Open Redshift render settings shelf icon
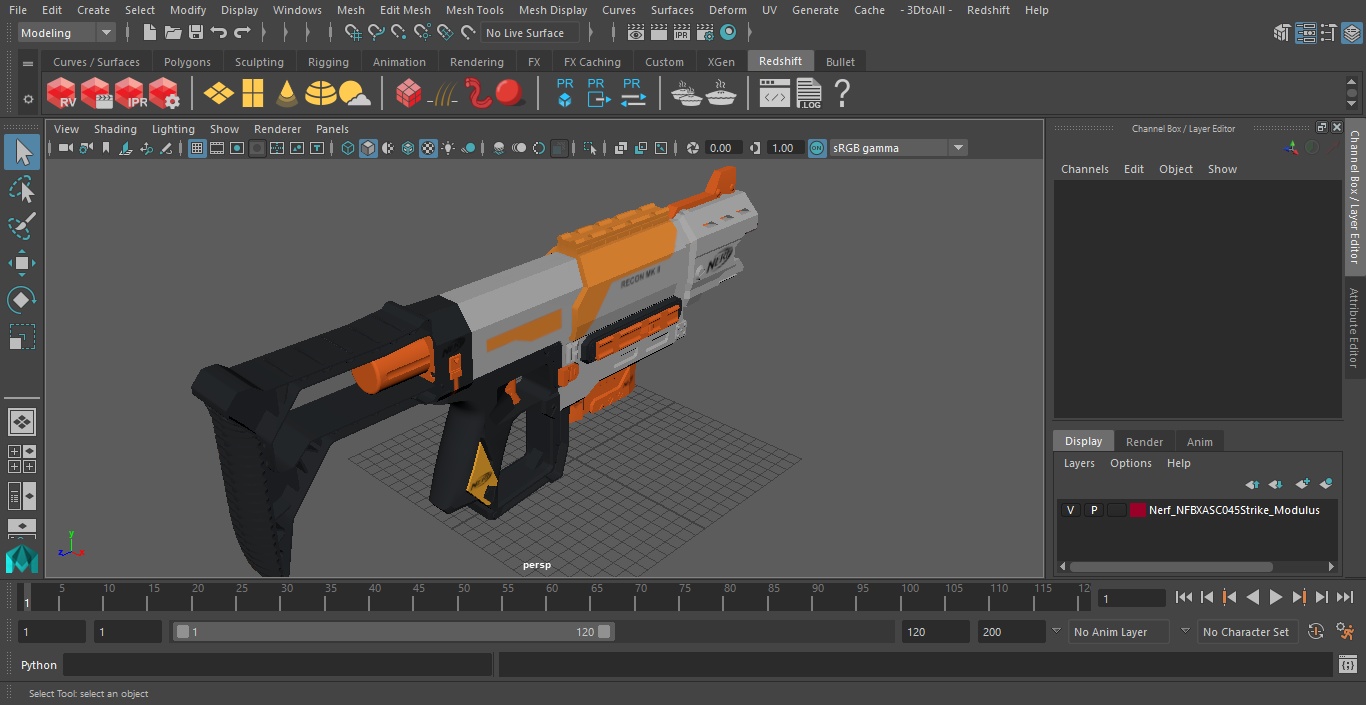 click(164, 94)
